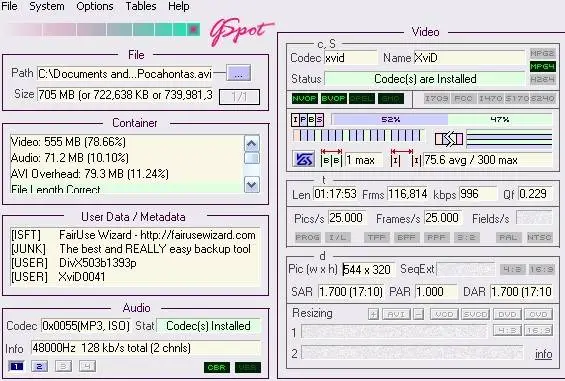Screen dimensions: 565x381
Task: Toggle the PROG scan indicator
Action: (x=307, y=238)
